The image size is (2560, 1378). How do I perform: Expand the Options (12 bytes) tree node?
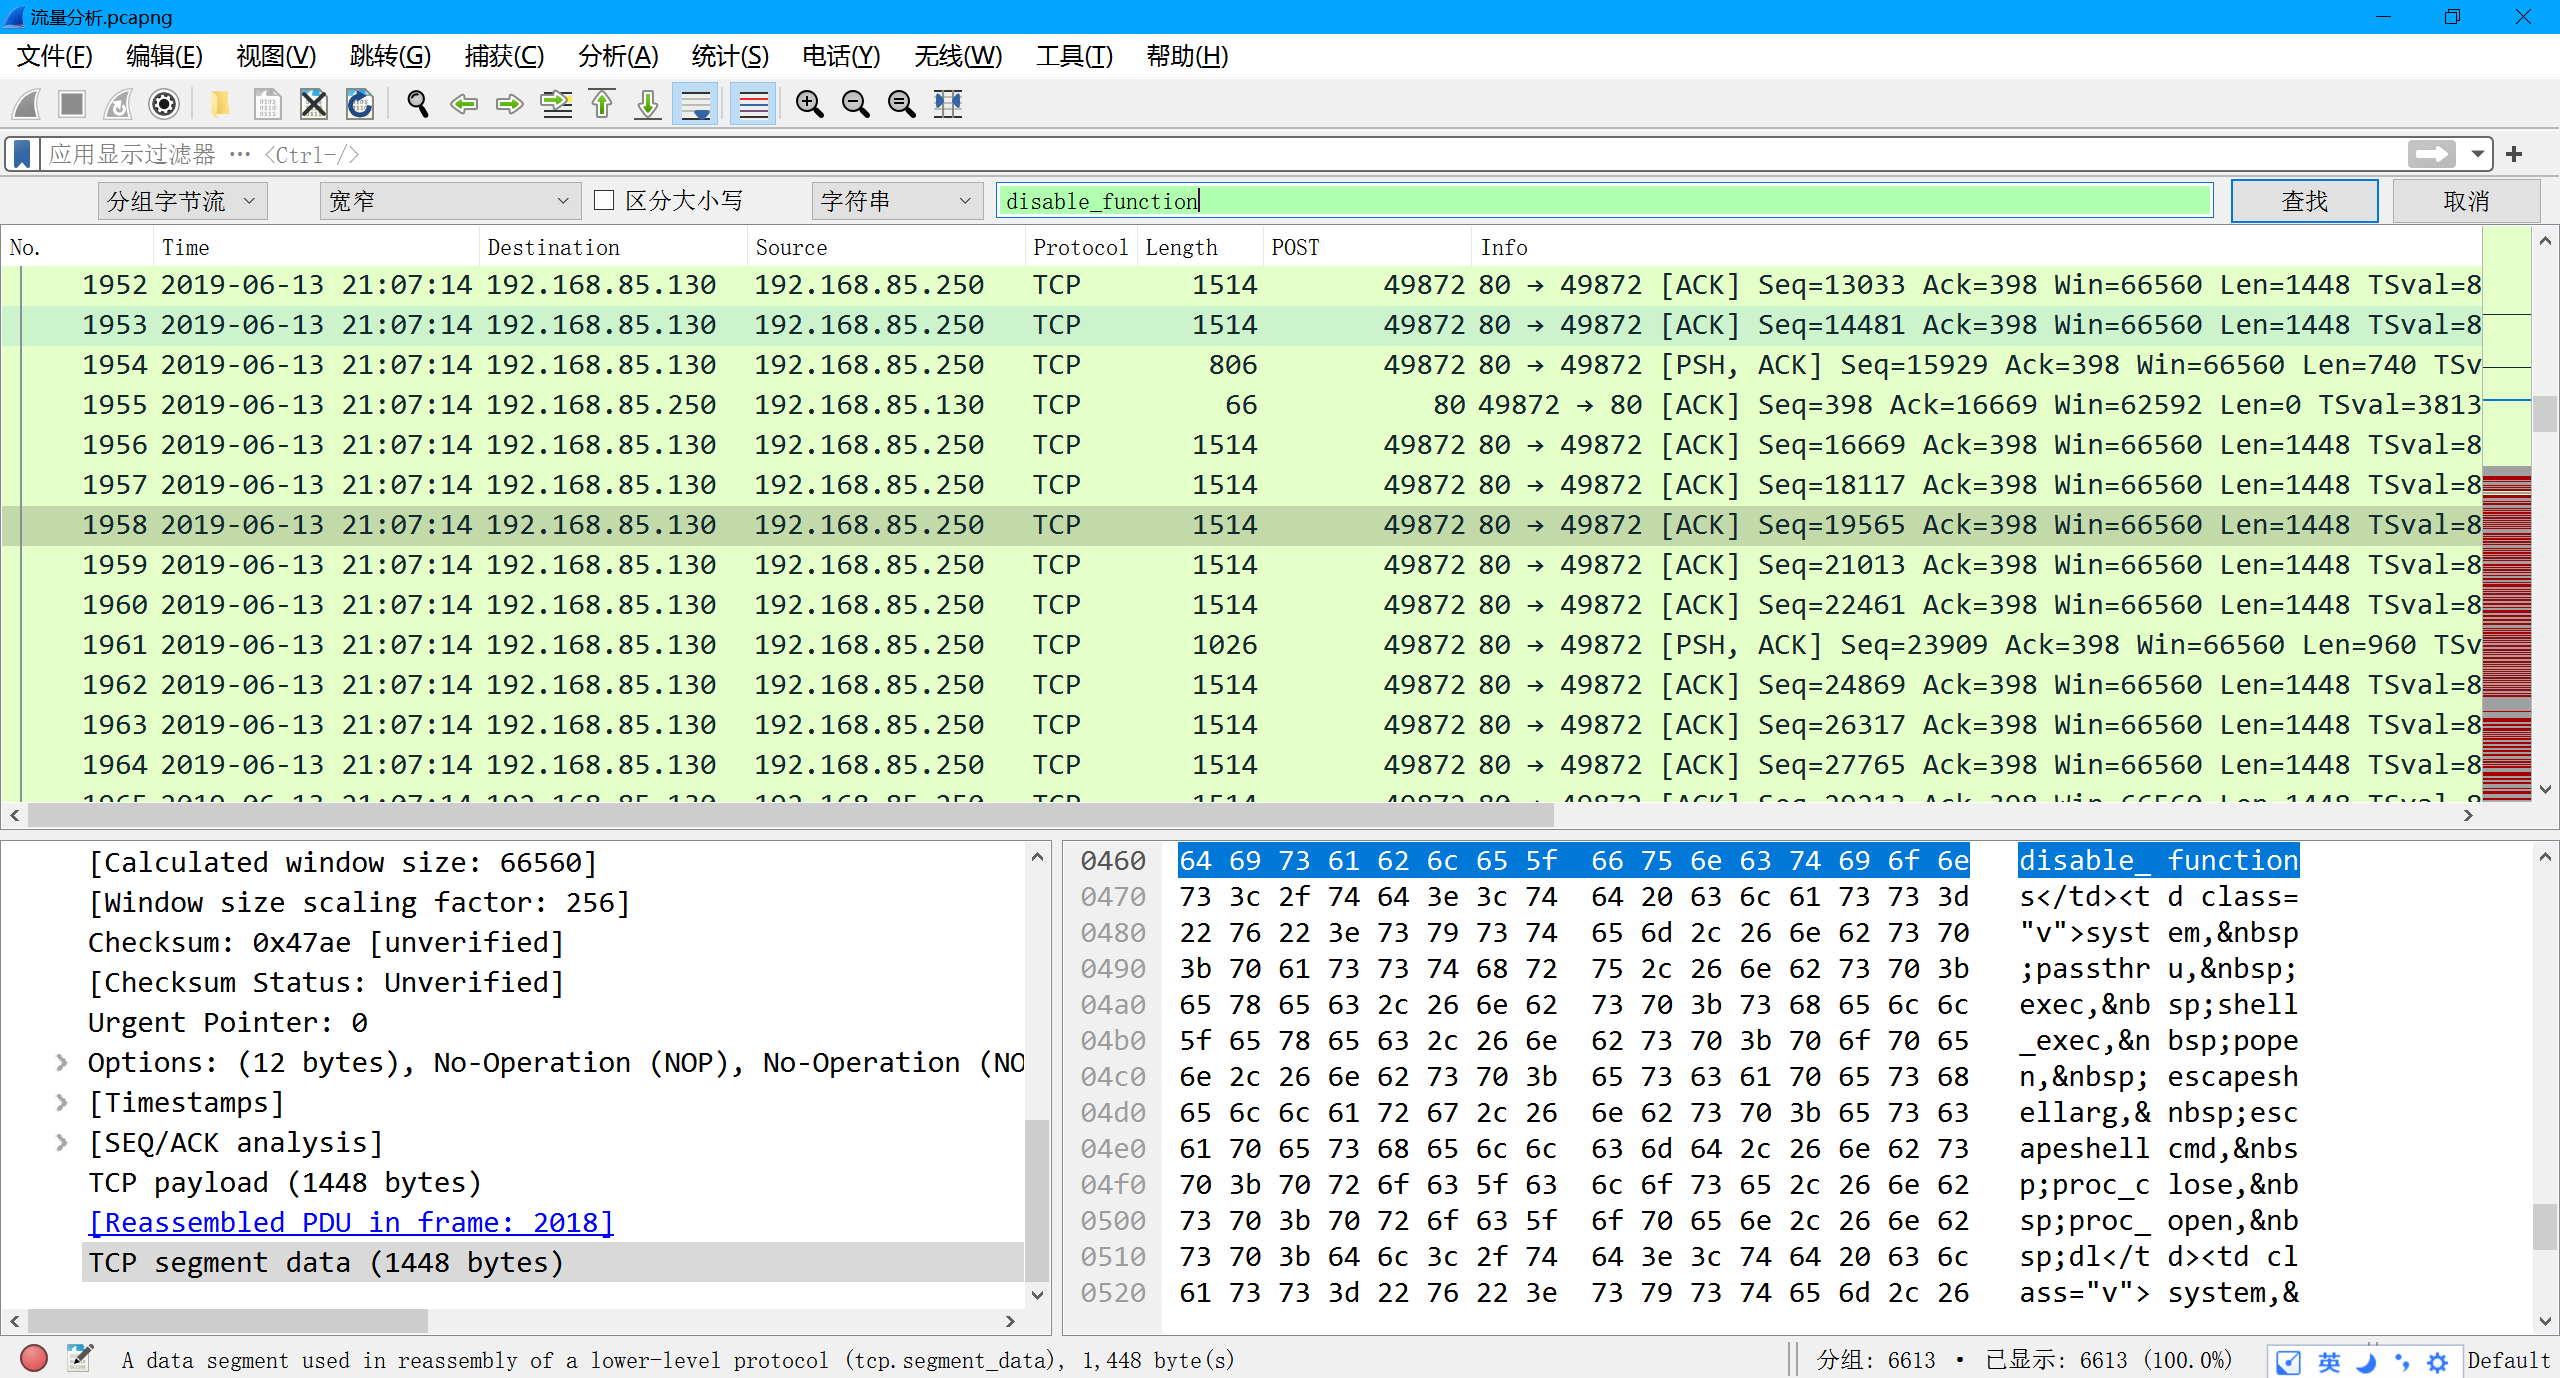coord(62,1062)
